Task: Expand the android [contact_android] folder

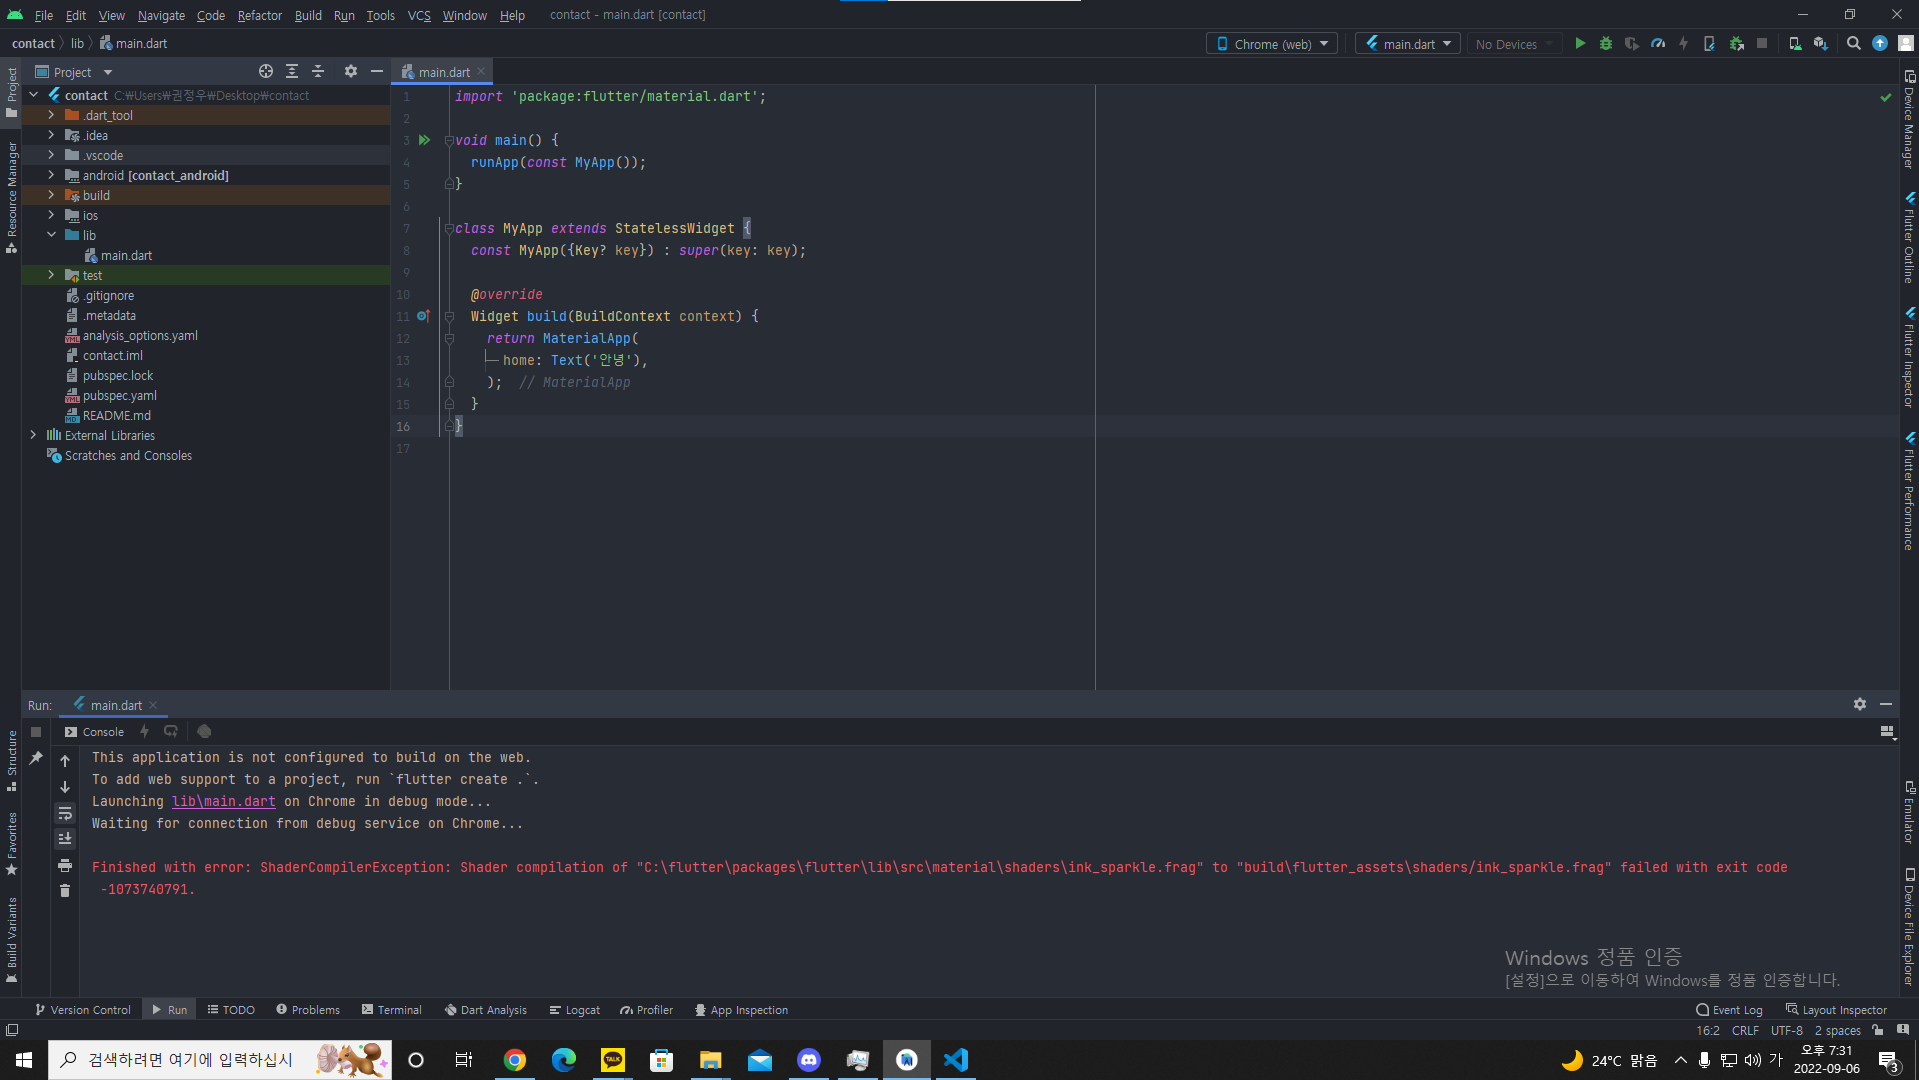Action: tap(51, 175)
